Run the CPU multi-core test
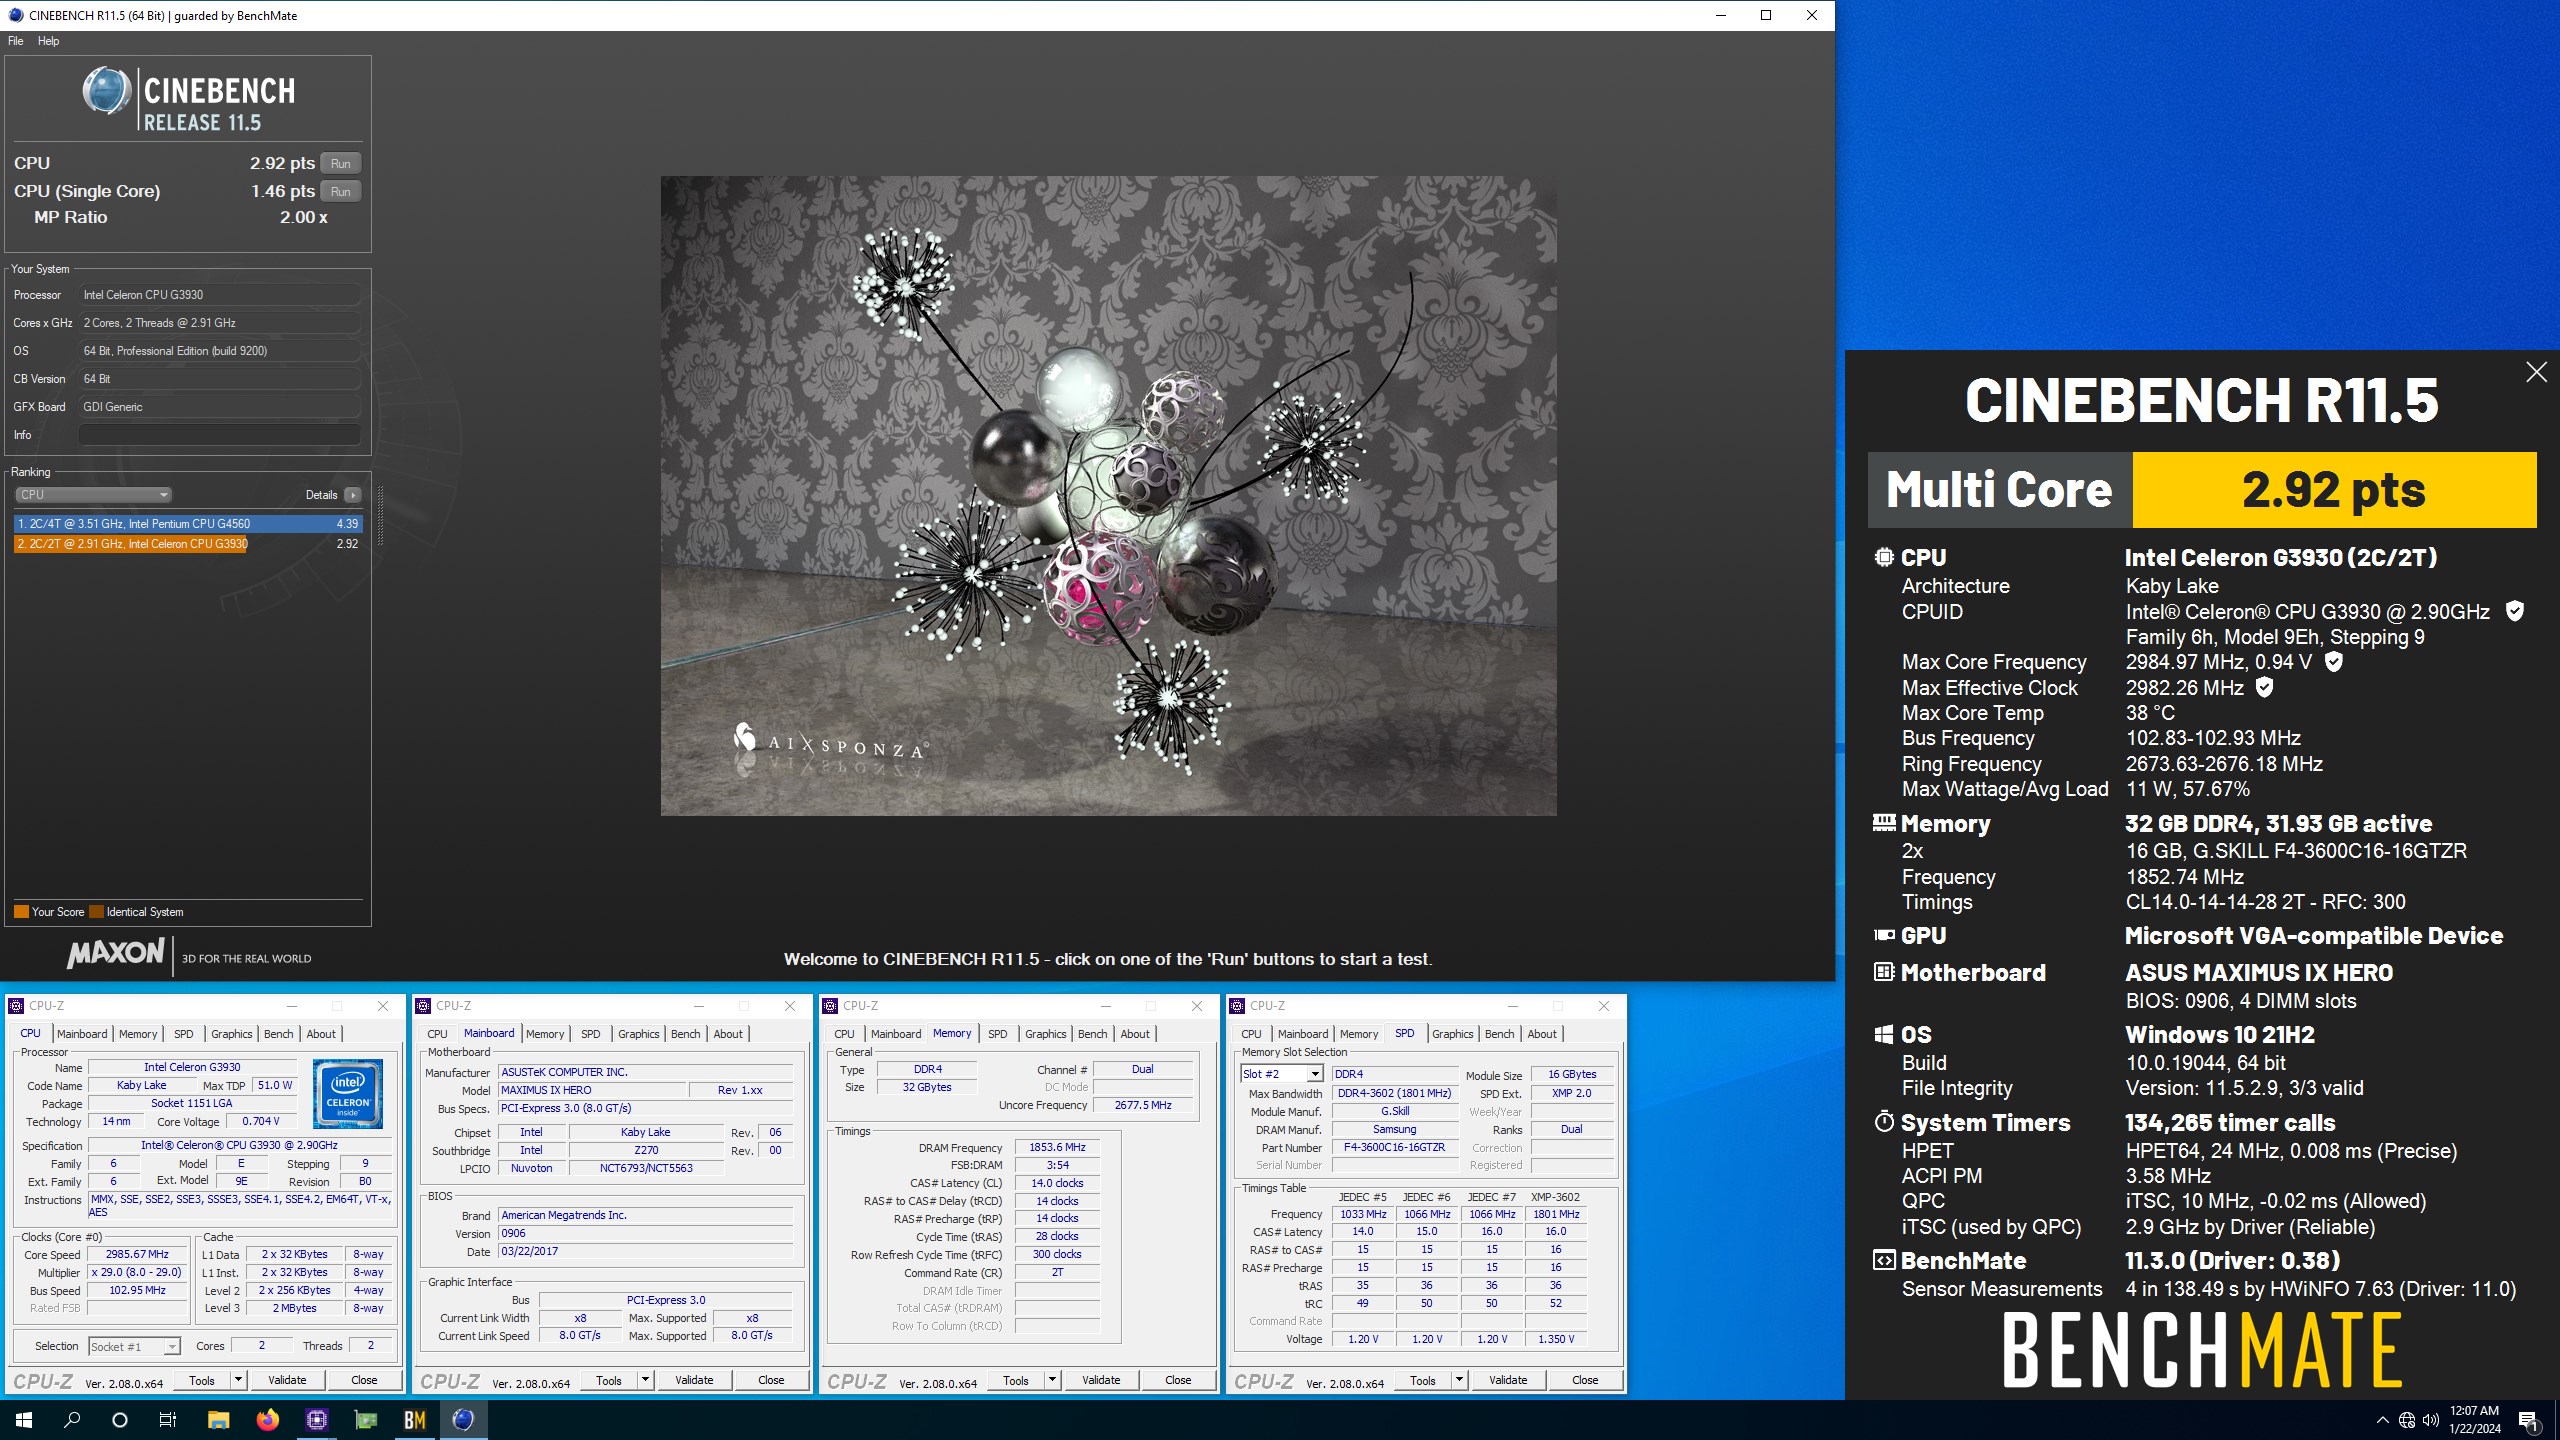Image resolution: width=2560 pixels, height=1440 pixels. point(341,163)
